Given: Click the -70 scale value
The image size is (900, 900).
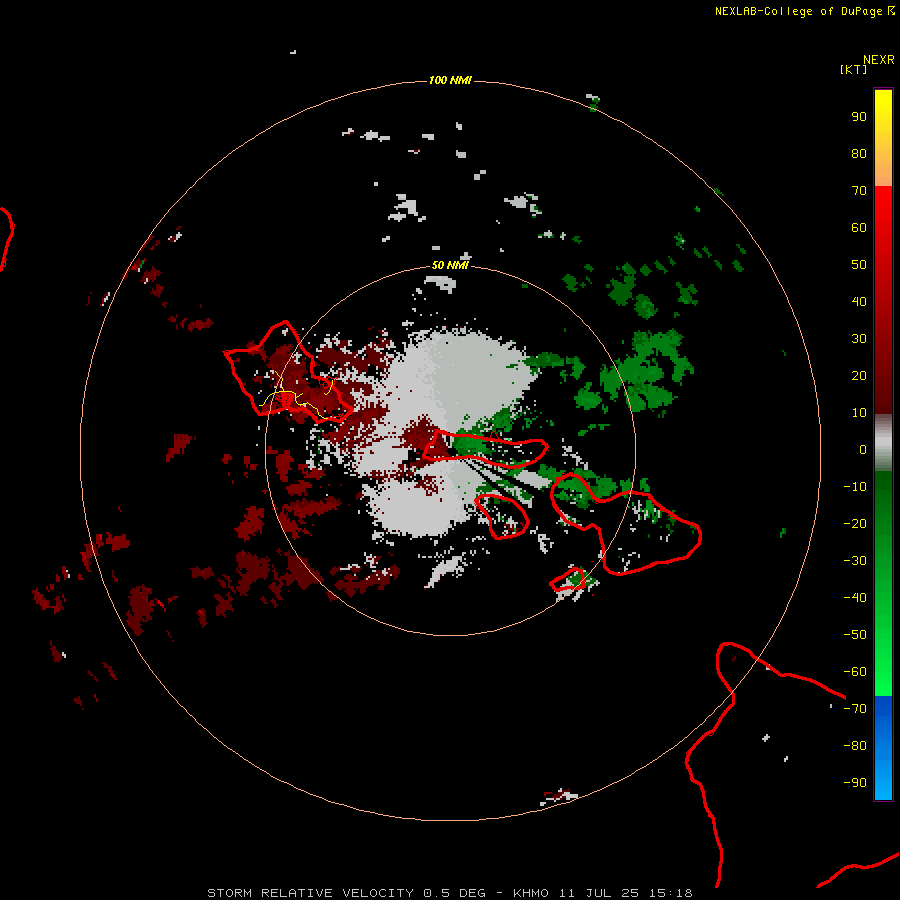Looking at the screenshot, I should pos(855,709).
